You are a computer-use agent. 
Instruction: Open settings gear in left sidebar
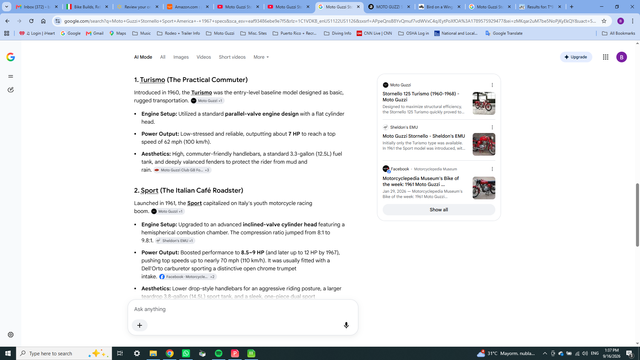tap(11, 335)
